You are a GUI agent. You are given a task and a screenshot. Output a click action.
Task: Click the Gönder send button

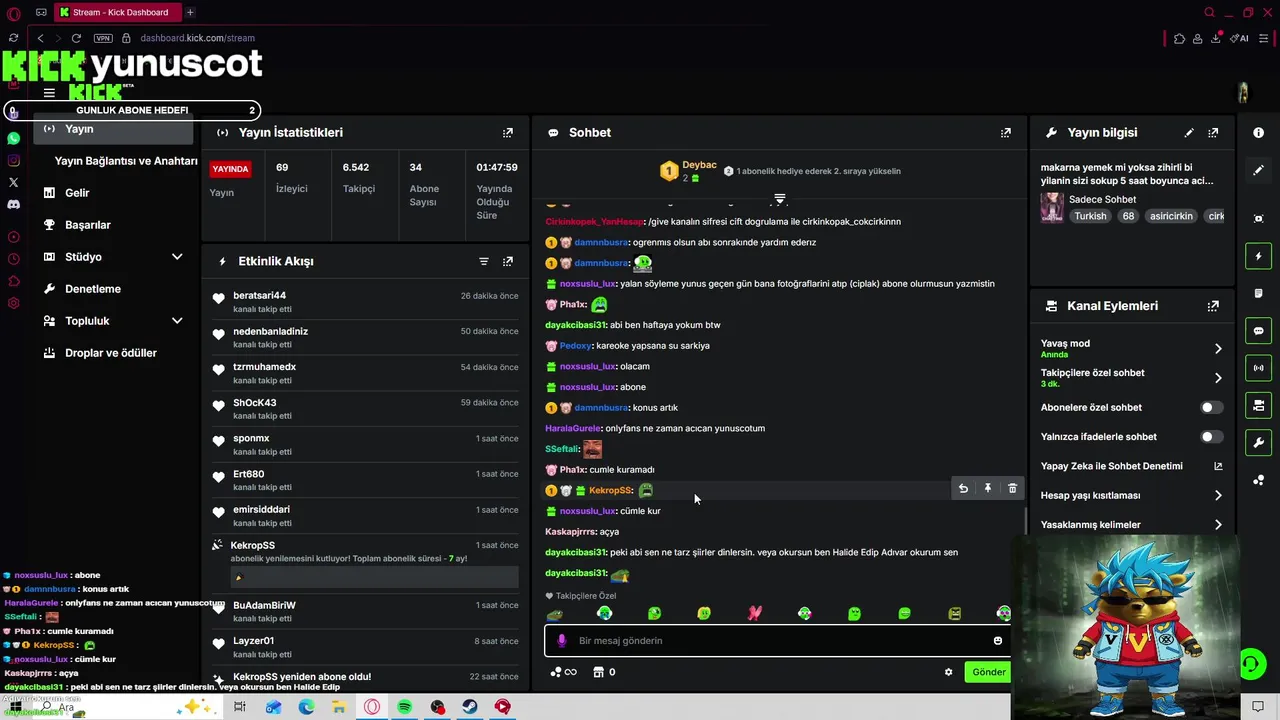(988, 672)
